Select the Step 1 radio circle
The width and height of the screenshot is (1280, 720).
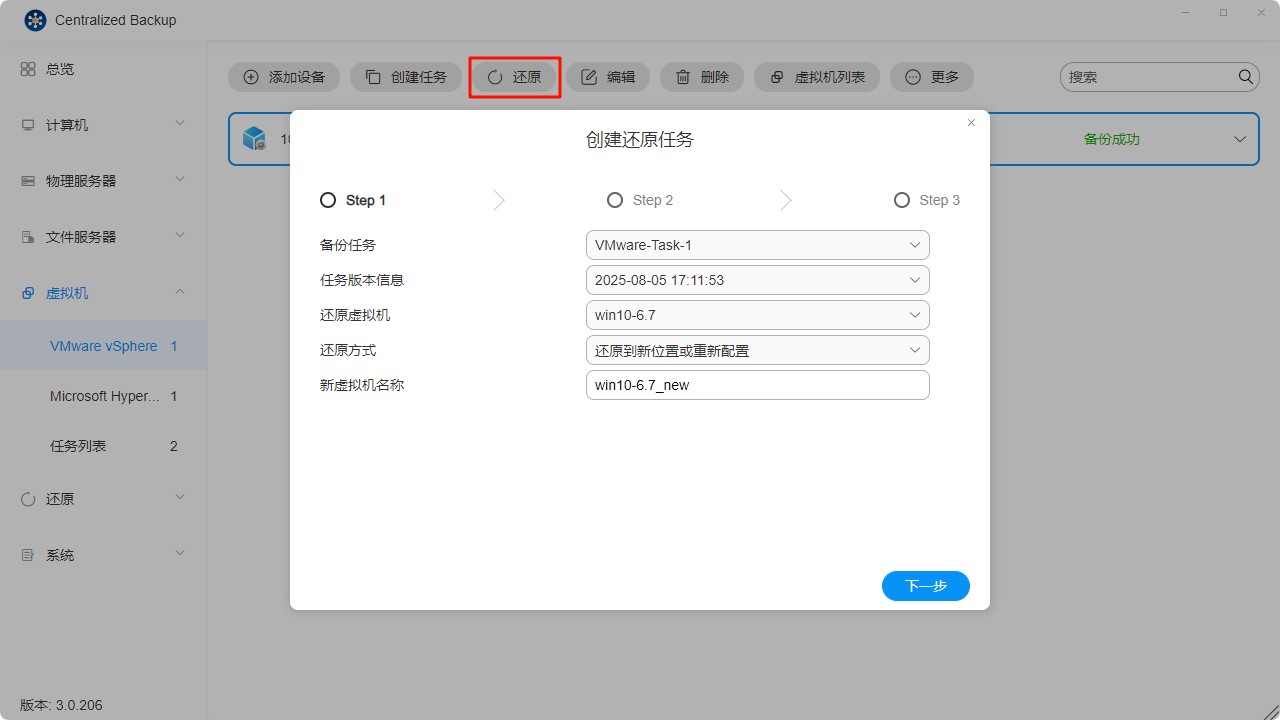327,199
